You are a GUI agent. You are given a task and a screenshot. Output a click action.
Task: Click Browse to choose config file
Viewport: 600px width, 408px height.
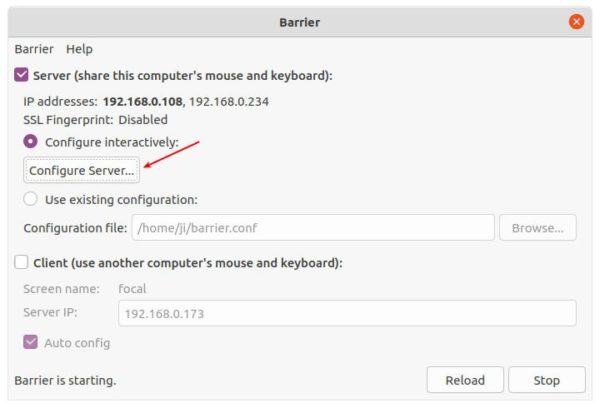click(538, 228)
